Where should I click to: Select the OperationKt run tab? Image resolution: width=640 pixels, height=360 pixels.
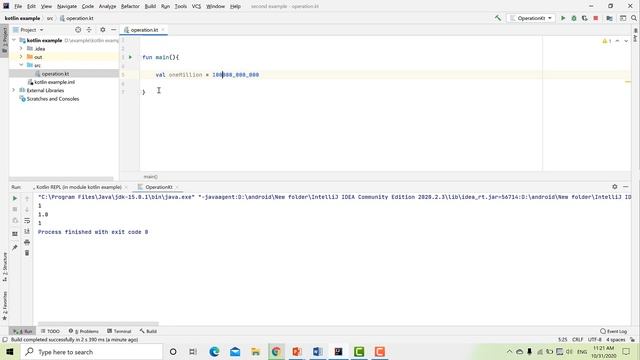tap(159, 187)
